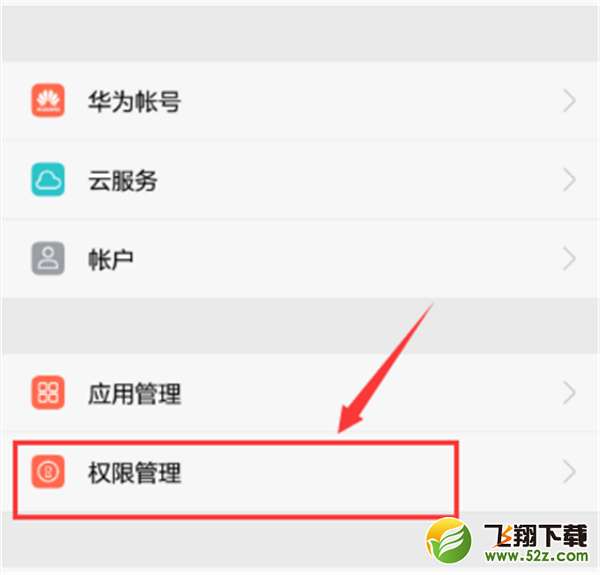Click the gray divider between 帐户 and 应用管理
Viewport: 600px width, 575px height.
point(300,326)
